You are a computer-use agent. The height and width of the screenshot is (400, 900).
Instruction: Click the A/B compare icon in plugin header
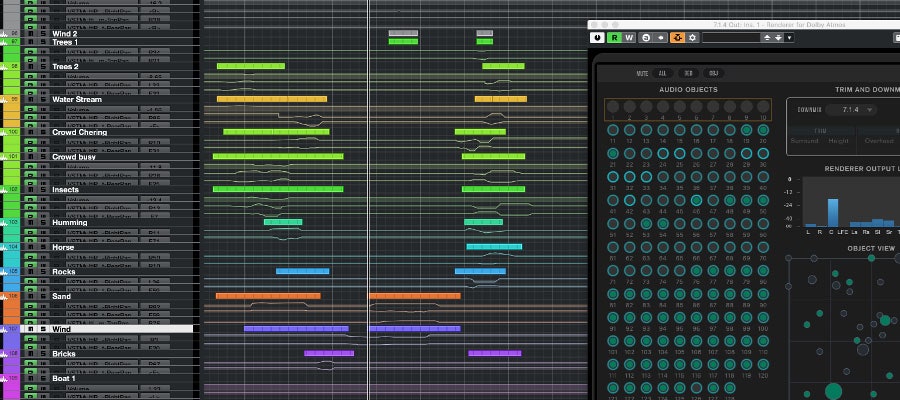(x=646, y=37)
